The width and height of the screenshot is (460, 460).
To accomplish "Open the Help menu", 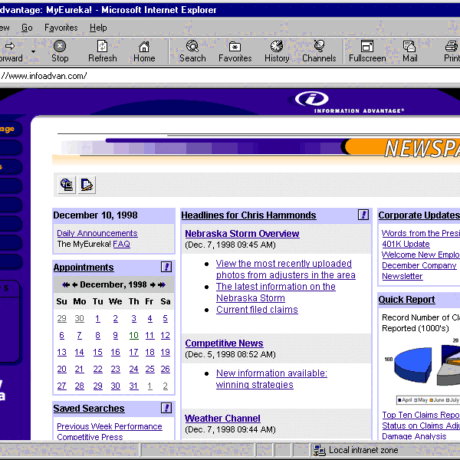I will click(x=98, y=28).
